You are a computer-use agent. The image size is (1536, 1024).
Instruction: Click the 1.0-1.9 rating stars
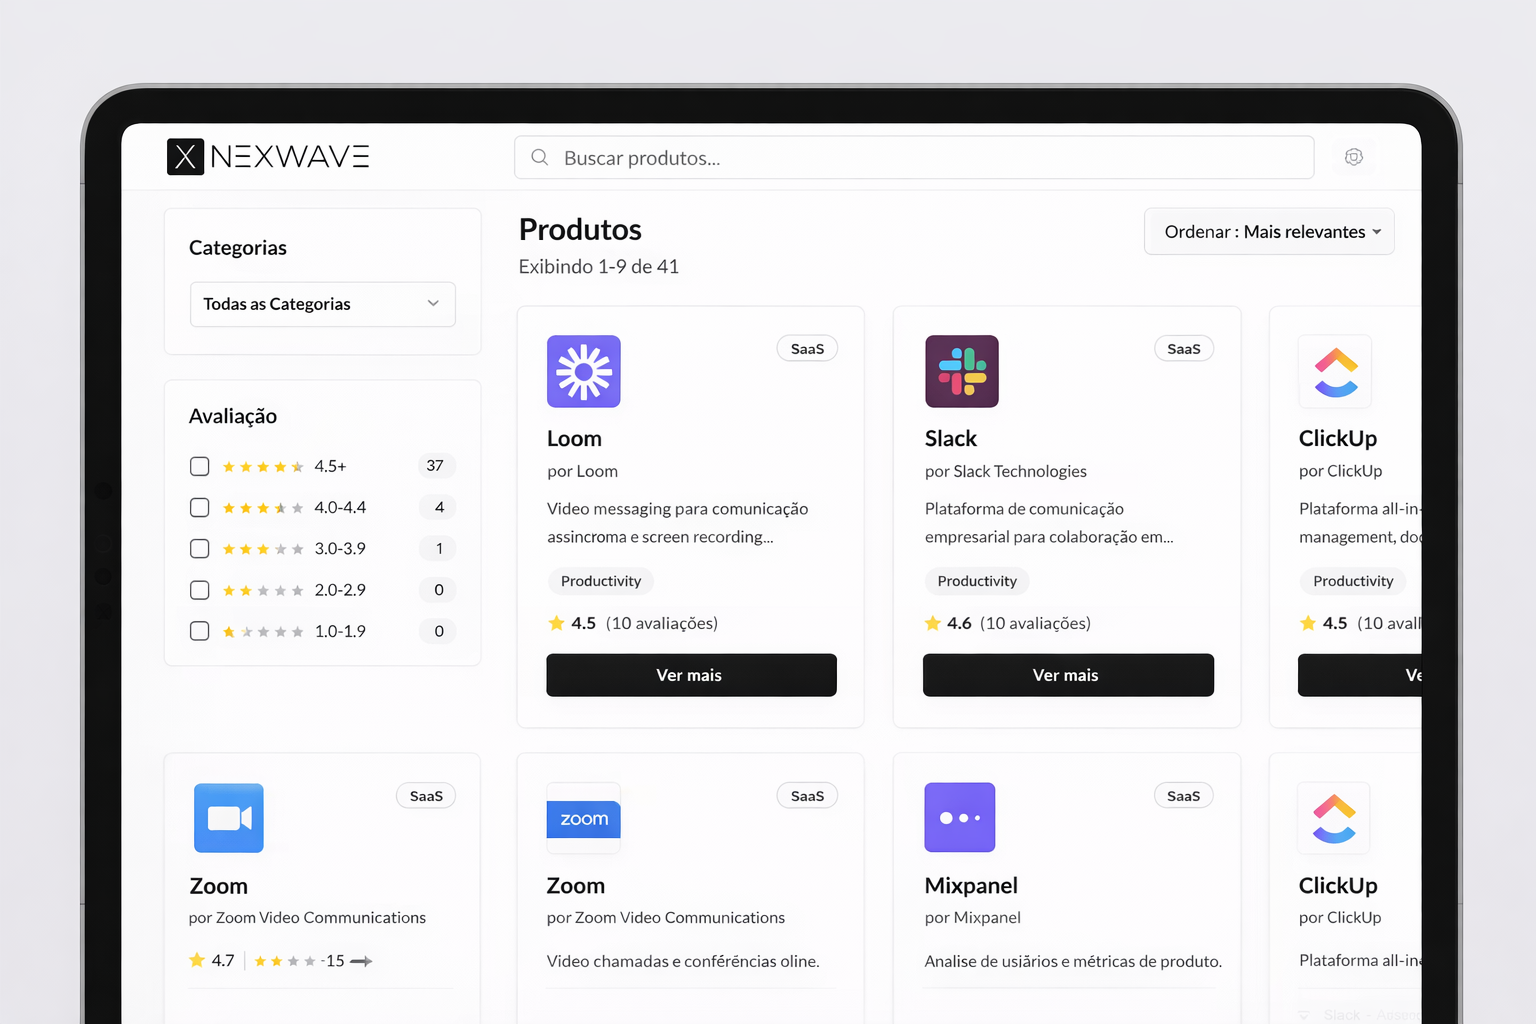click(x=263, y=632)
